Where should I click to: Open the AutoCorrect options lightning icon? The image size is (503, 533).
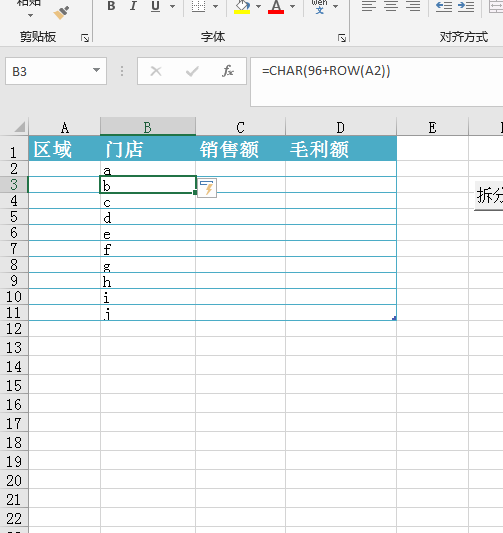point(207,188)
